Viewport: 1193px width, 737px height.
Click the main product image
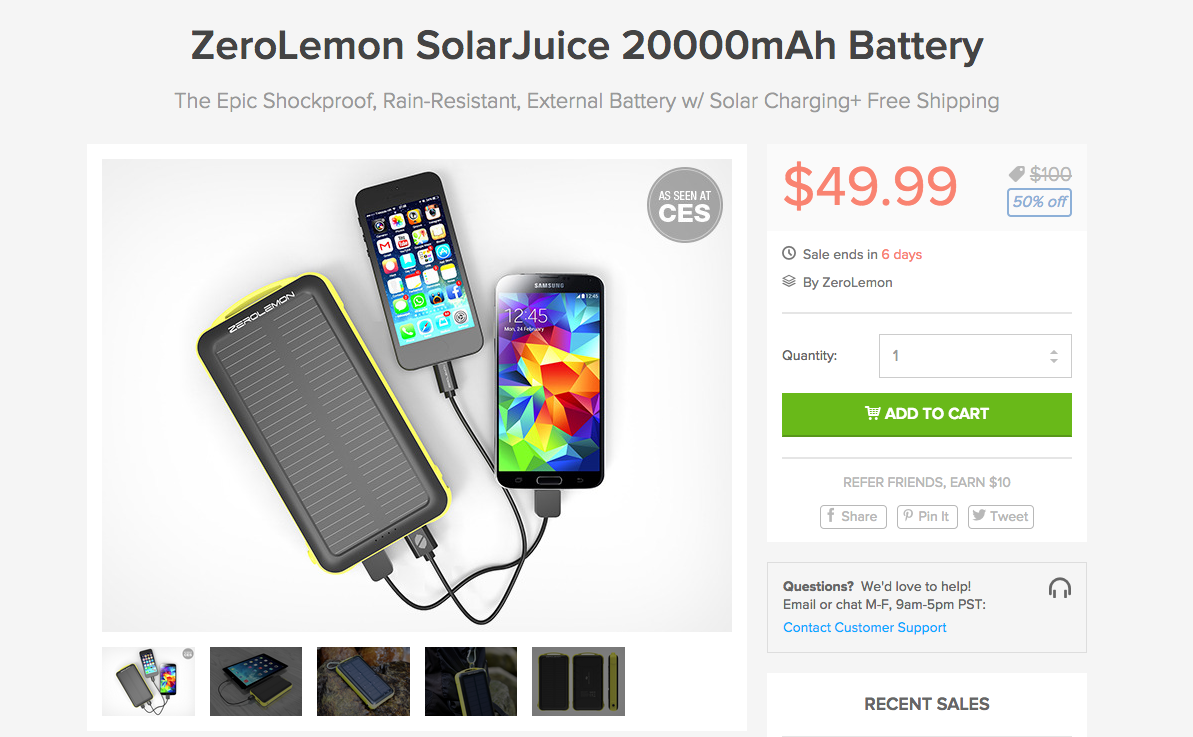pyautogui.click(x=416, y=395)
